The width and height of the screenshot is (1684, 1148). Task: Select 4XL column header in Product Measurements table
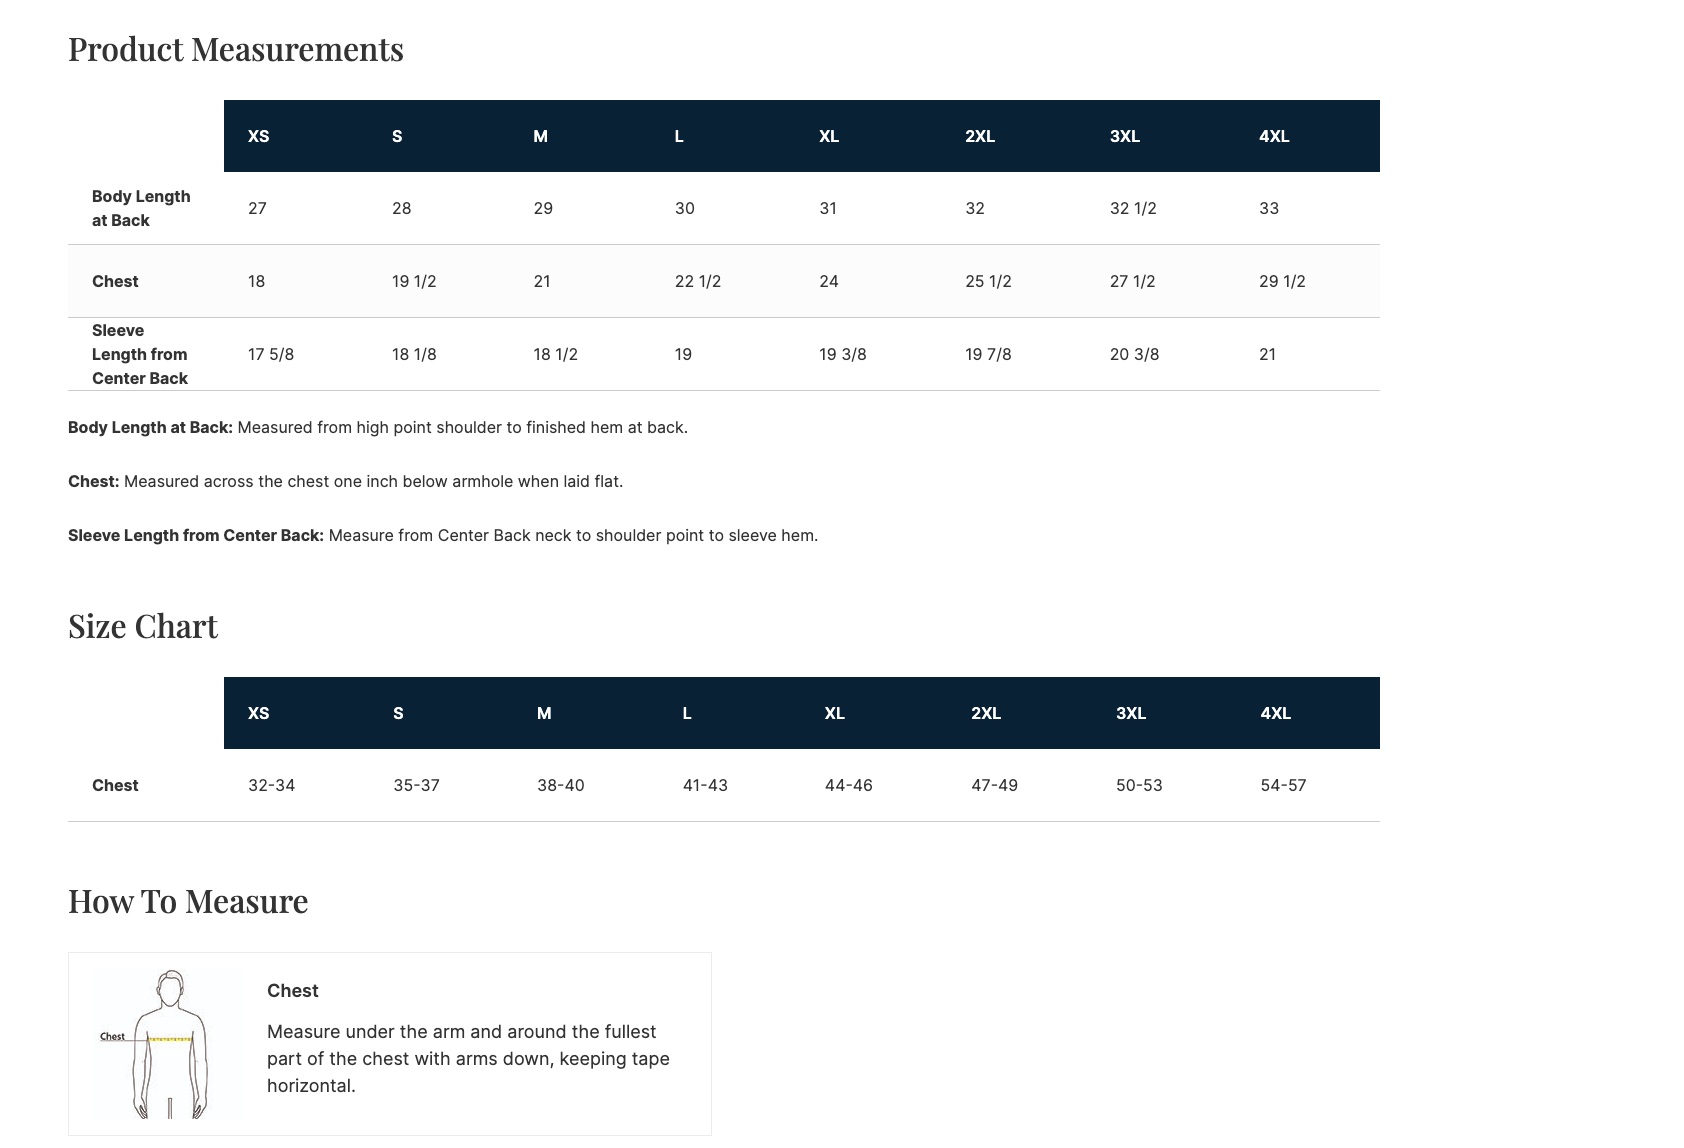click(1274, 136)
